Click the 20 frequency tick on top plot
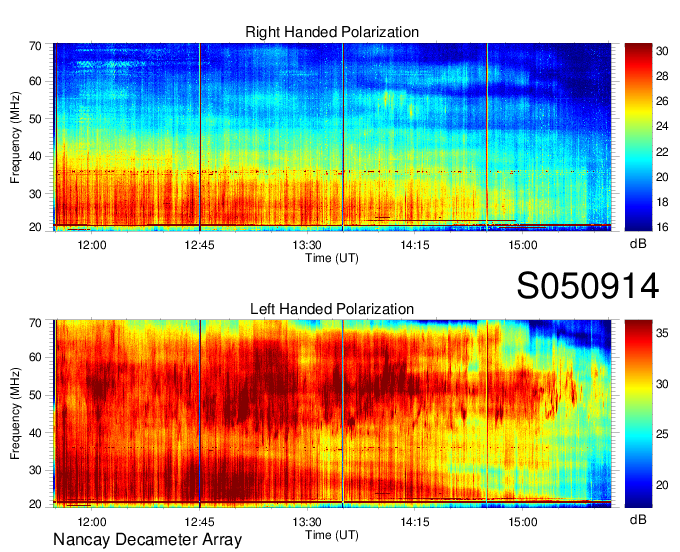This screenshot has width=680, height=552. [x=36, y=227]
